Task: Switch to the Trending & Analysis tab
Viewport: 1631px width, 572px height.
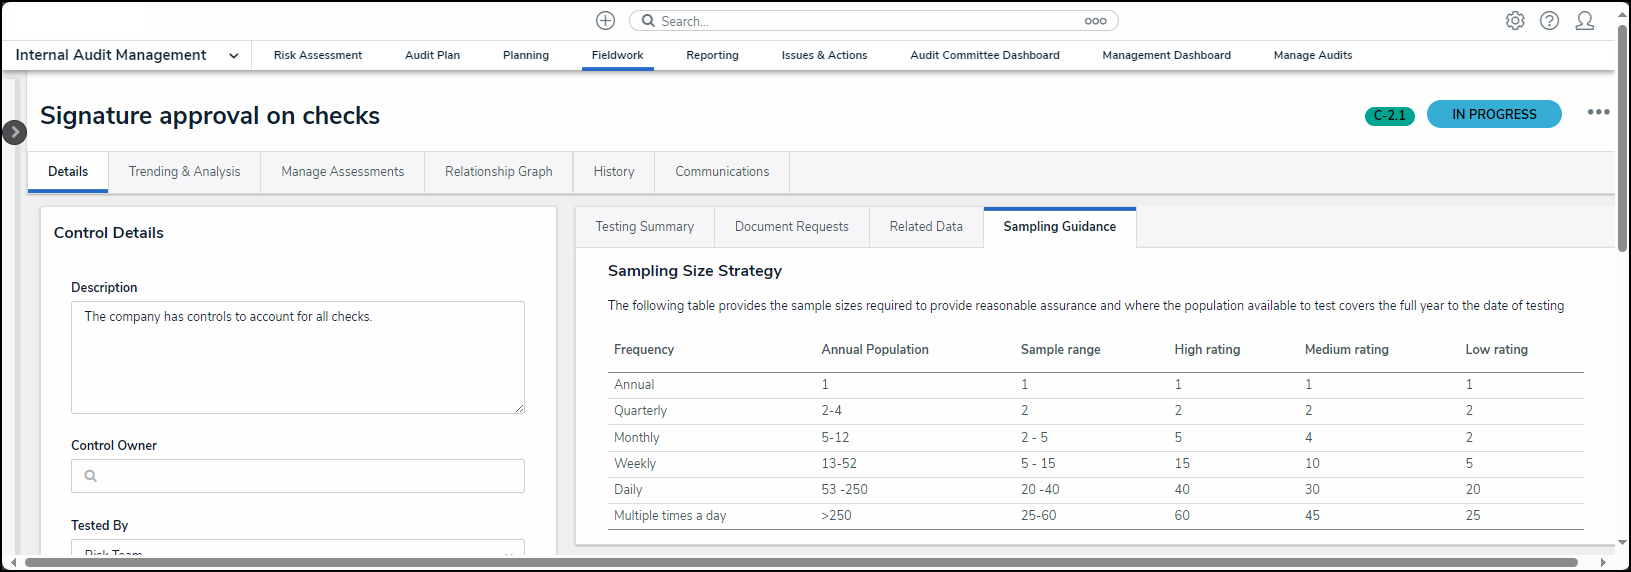Action: click(x=184, y=172)
